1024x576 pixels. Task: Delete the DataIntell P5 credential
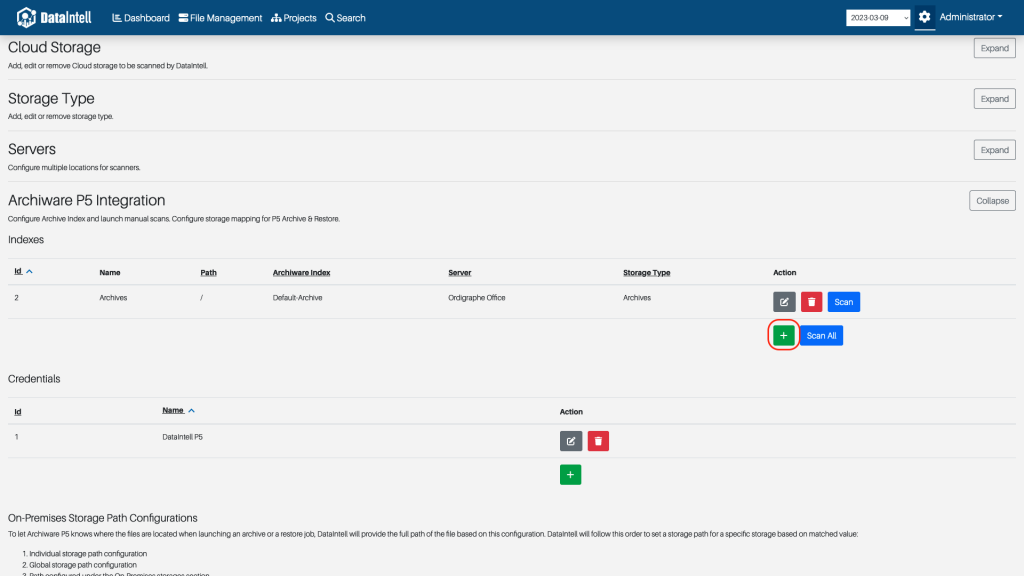(x=598, y=441)
